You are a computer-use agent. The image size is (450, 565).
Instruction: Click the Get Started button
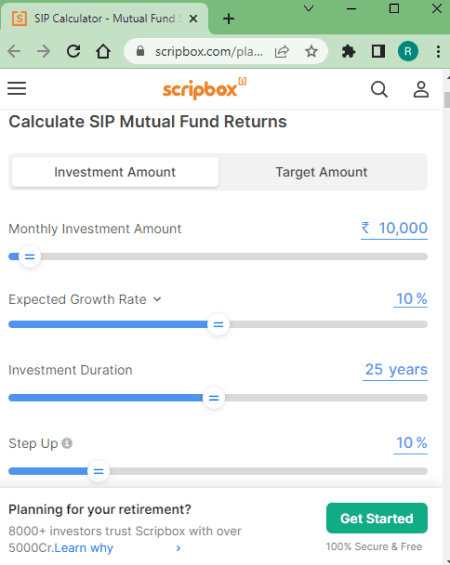[x=377, y=518]
